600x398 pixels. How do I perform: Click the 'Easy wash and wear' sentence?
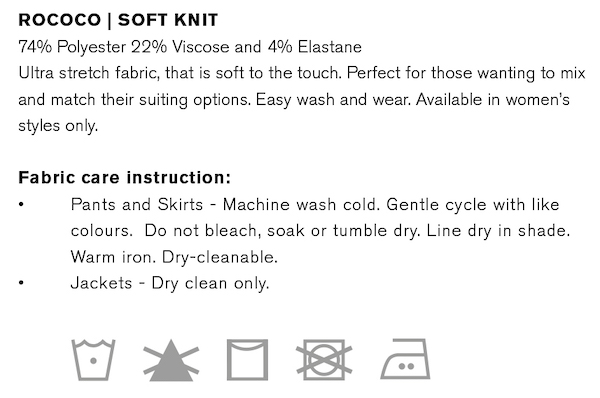tap(334, 100)
